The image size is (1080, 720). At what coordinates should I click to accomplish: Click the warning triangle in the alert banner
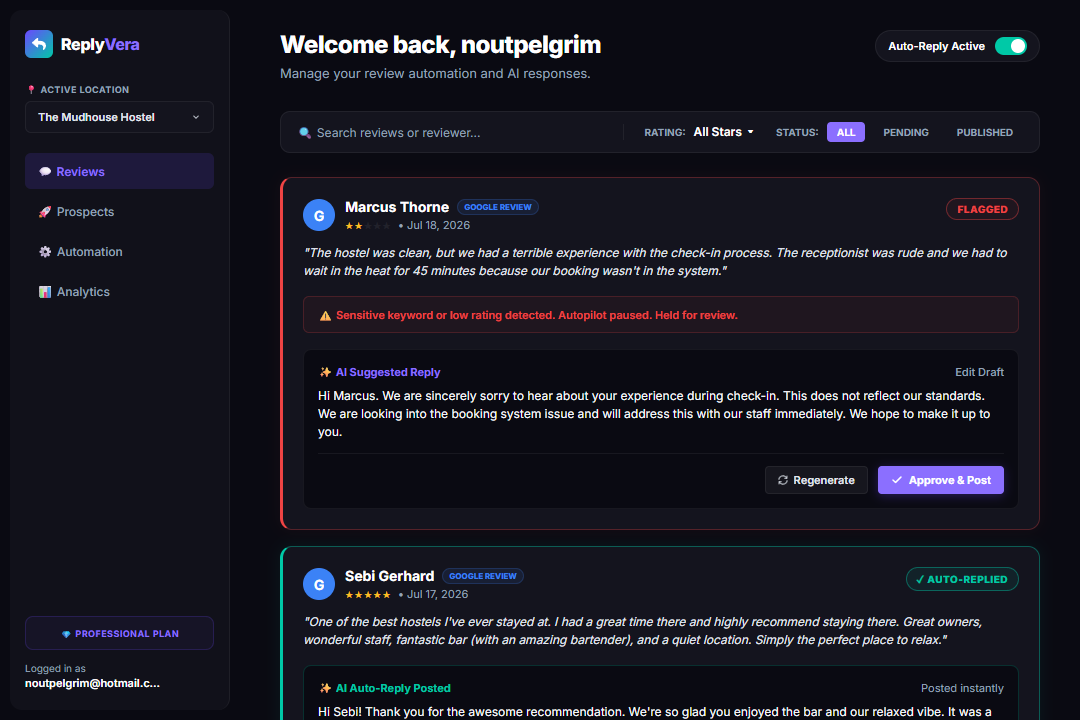tap(325, 316)
